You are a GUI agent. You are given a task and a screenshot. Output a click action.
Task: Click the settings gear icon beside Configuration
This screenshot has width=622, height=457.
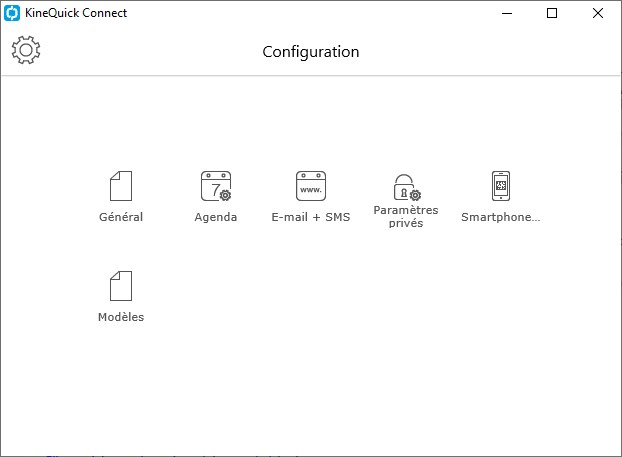click(26, 50)
